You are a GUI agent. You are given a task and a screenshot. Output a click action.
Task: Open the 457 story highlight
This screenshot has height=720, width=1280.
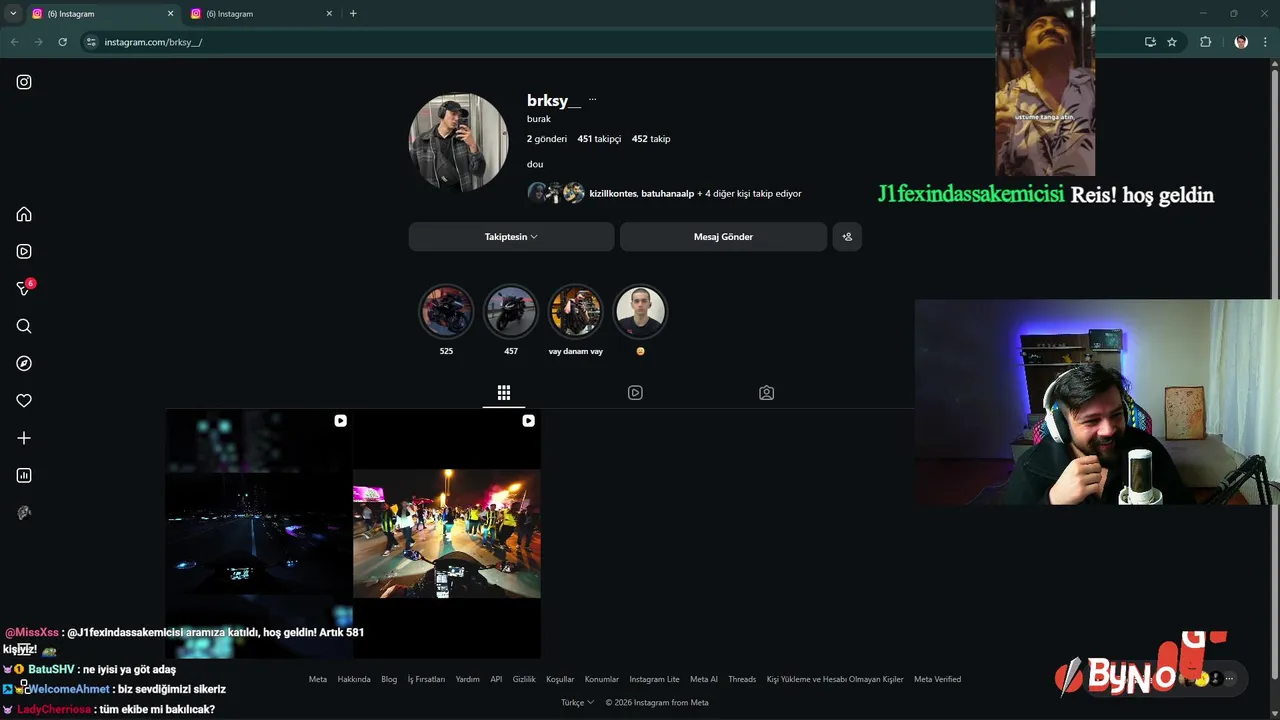click(511, 312)
